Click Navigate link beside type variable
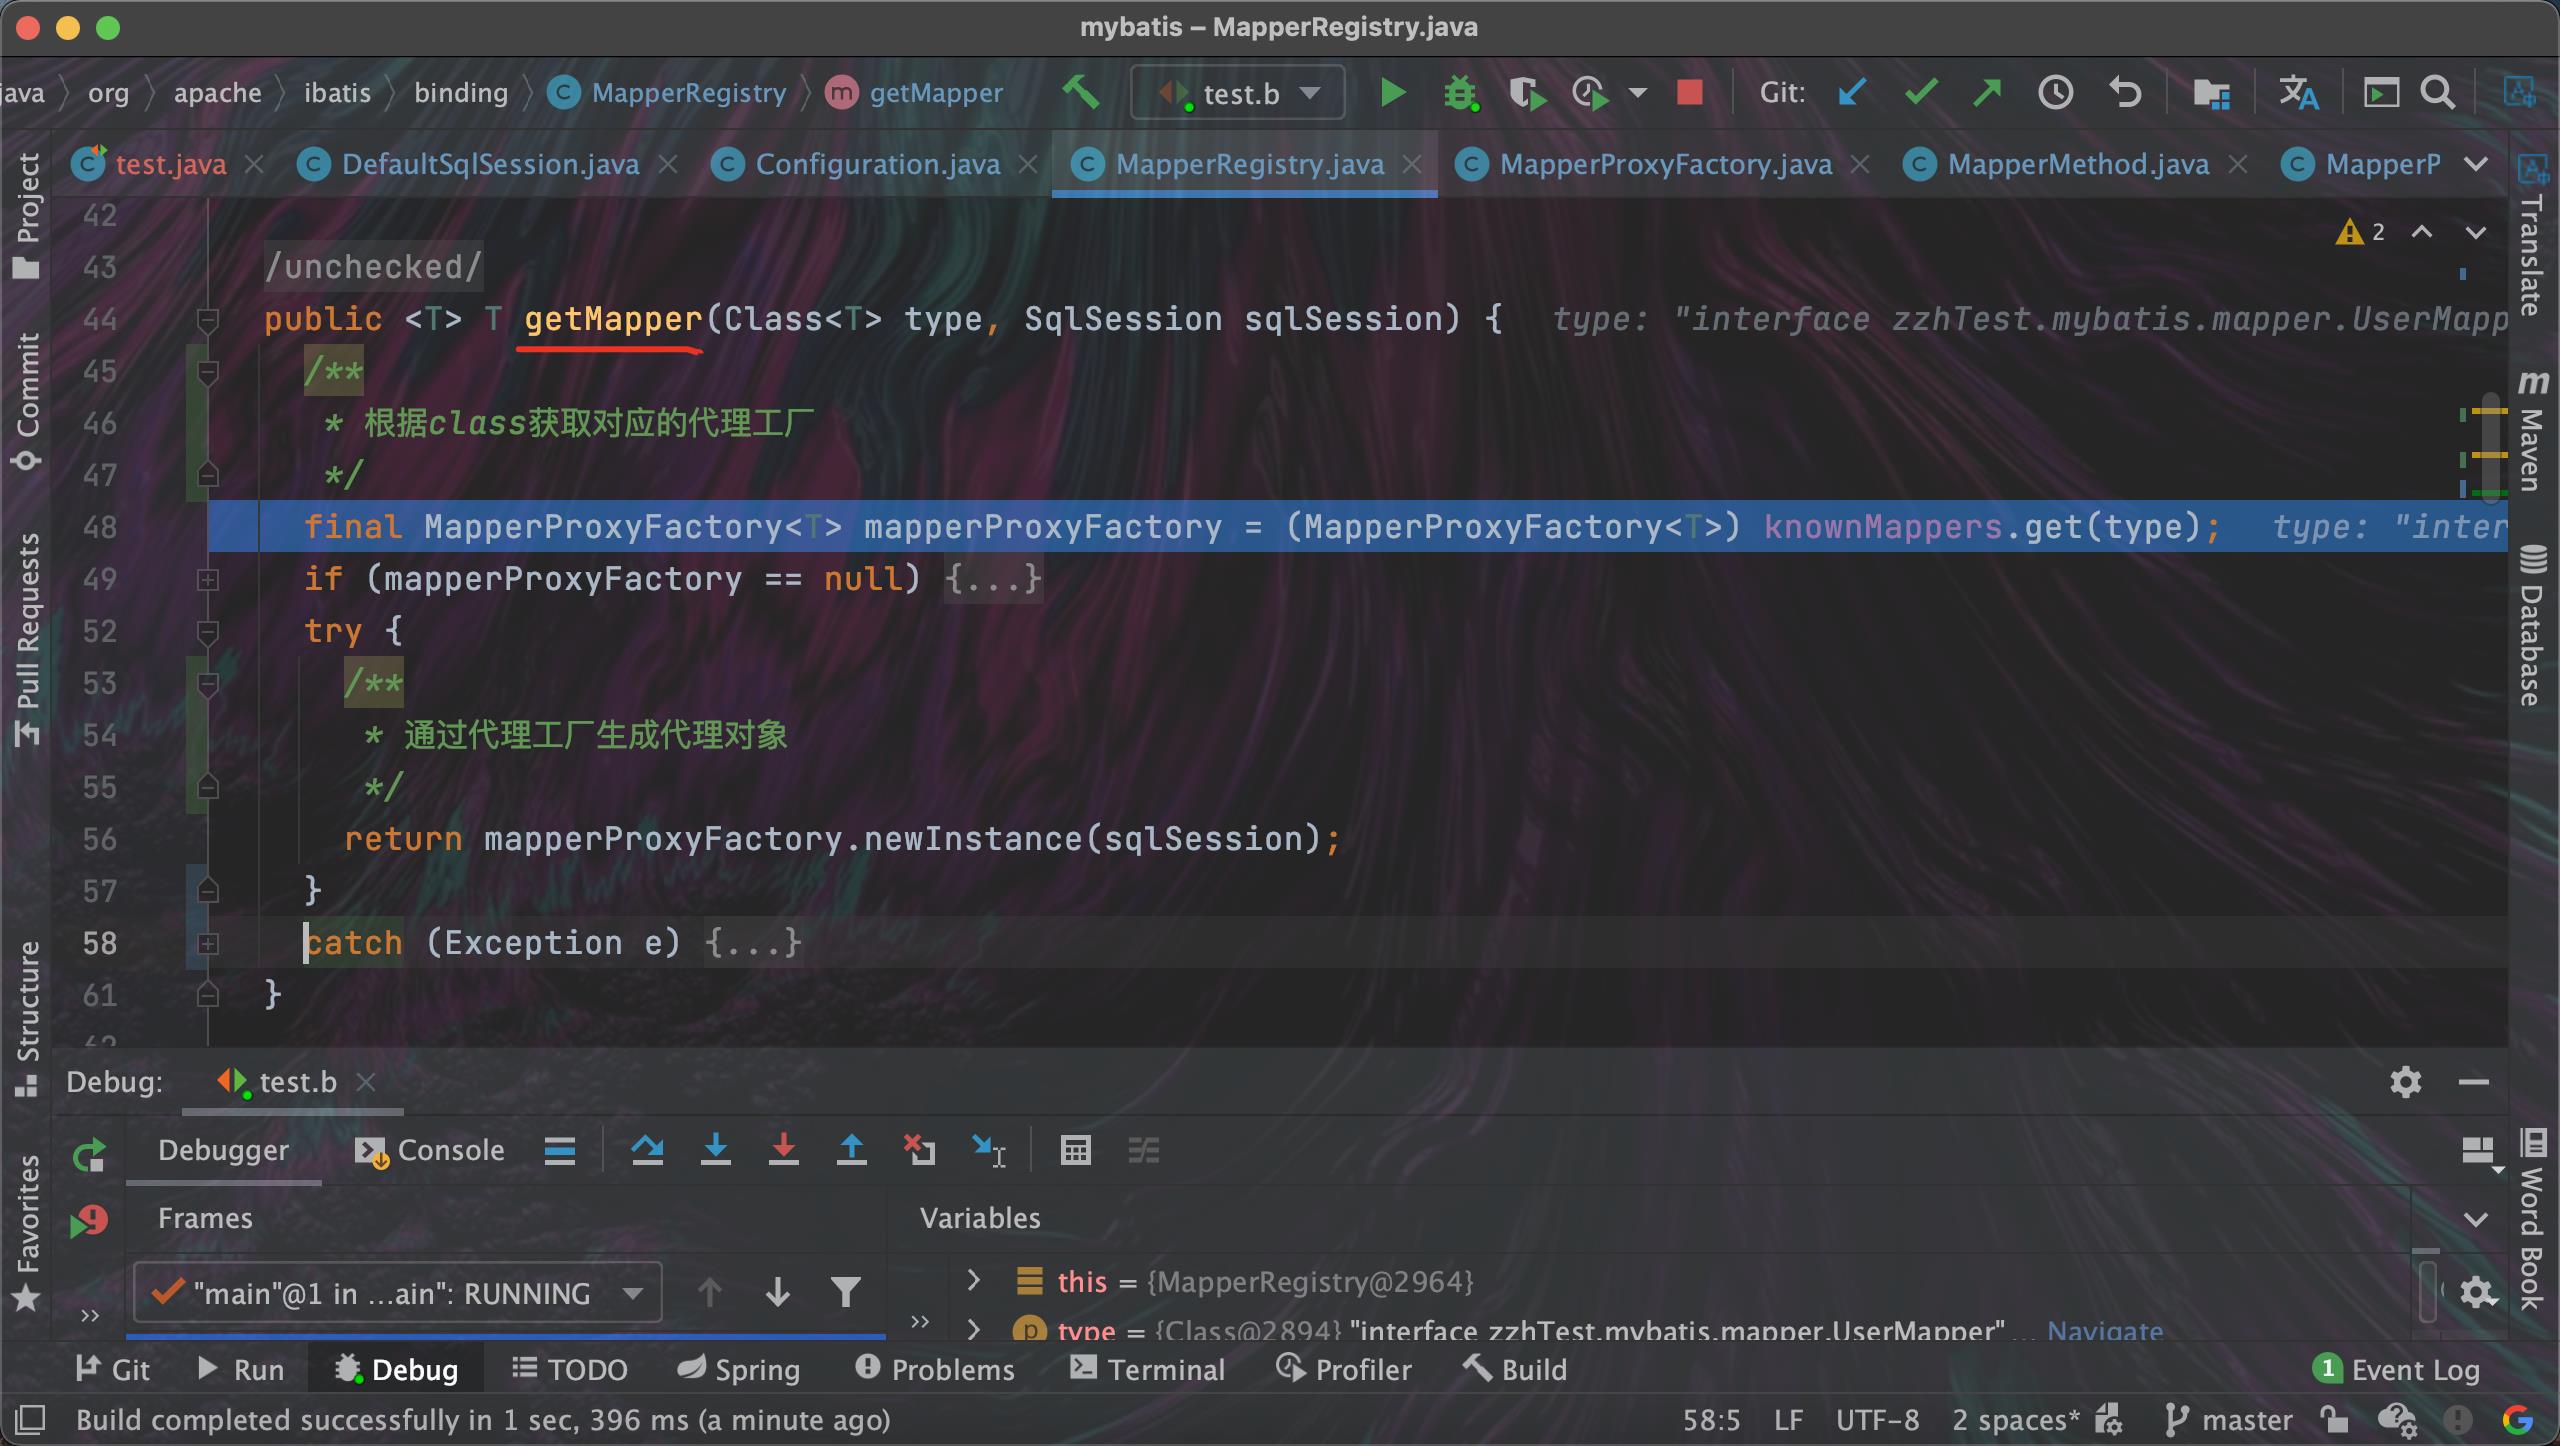 click(x=2105, y=1330)
